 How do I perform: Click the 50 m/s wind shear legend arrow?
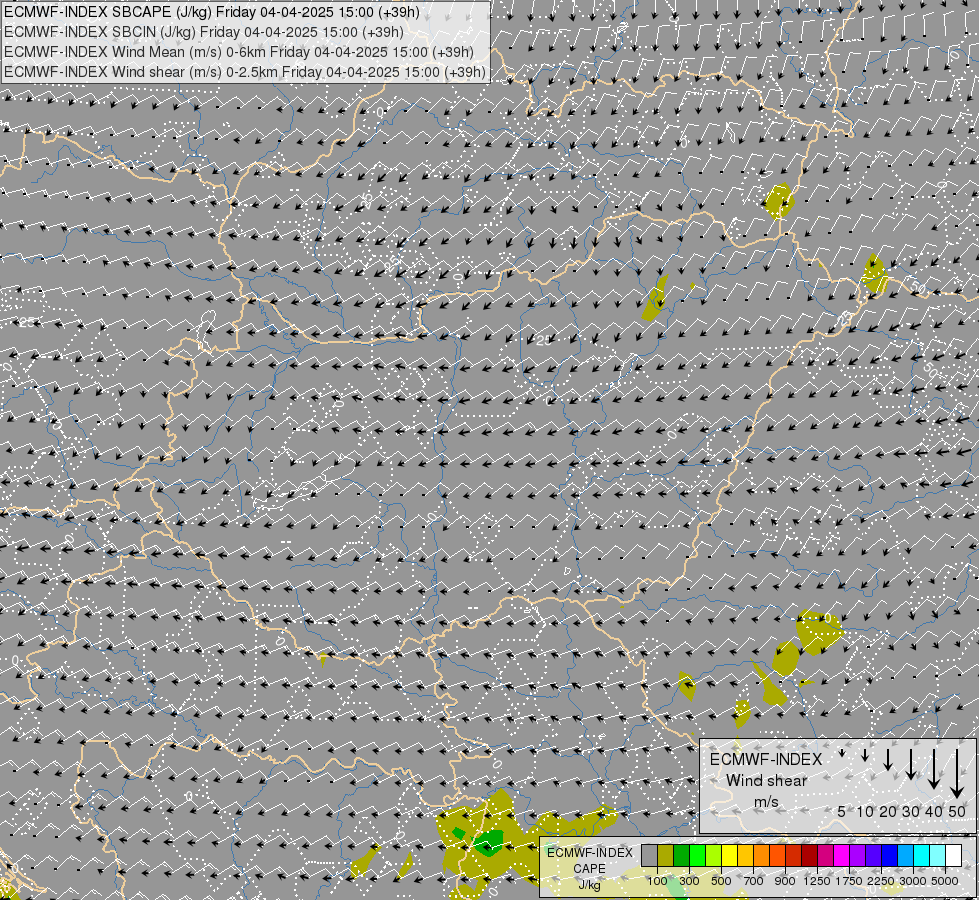957,774
